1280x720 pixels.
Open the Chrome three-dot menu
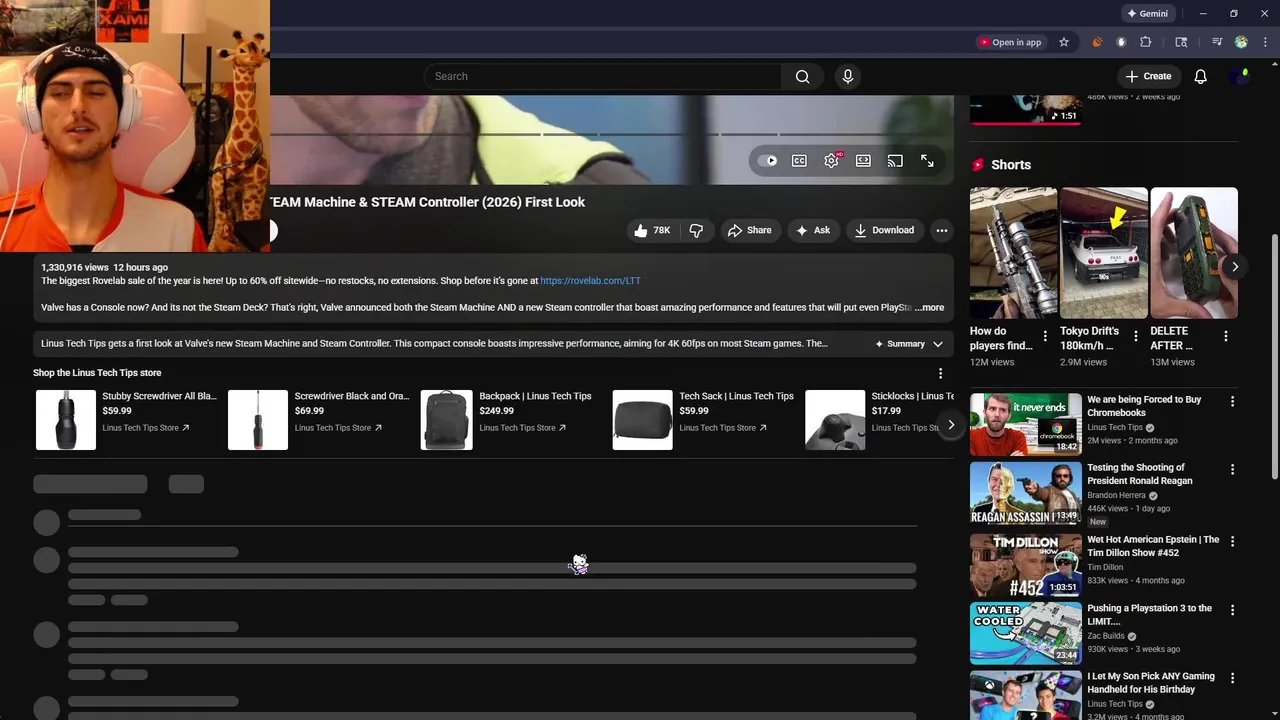[1265, 42]
